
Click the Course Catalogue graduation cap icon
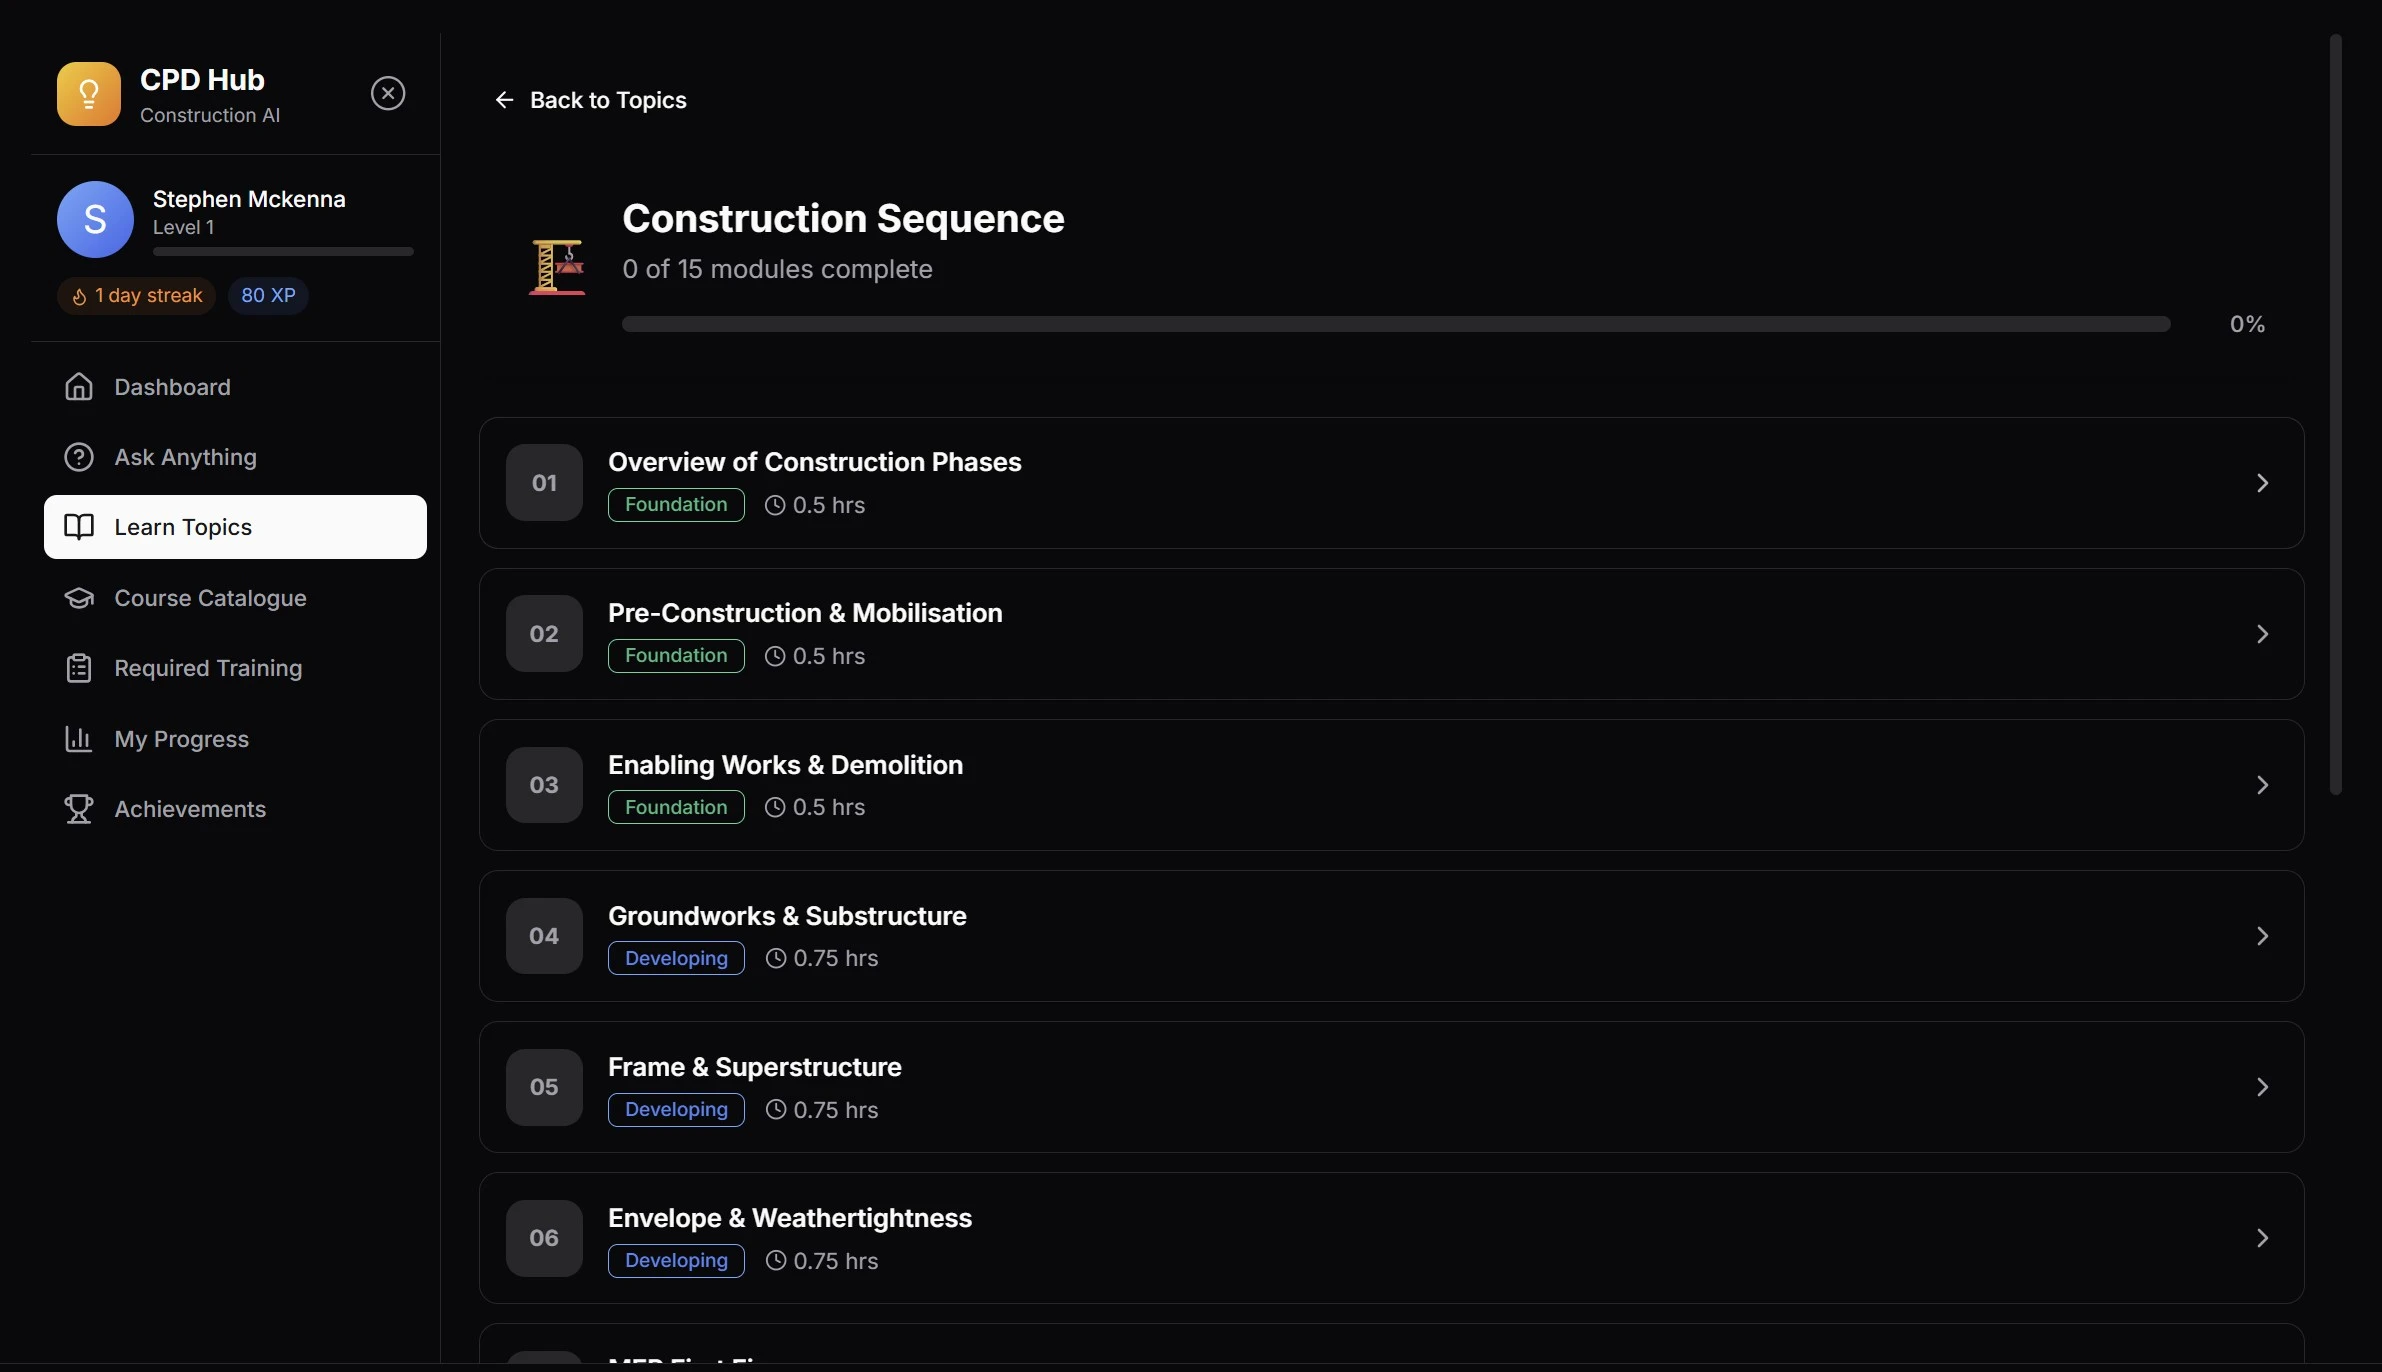tap(79, 598)
